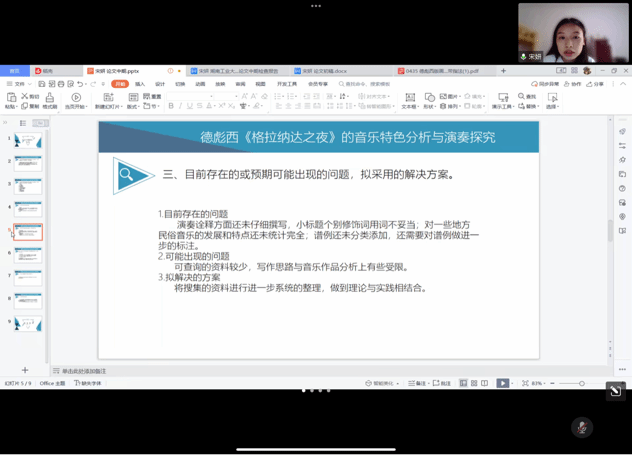Click the Increase Font Size icon
Image resolution: width=632 pixels, height=455 pixels.
(x=245, y=96)
